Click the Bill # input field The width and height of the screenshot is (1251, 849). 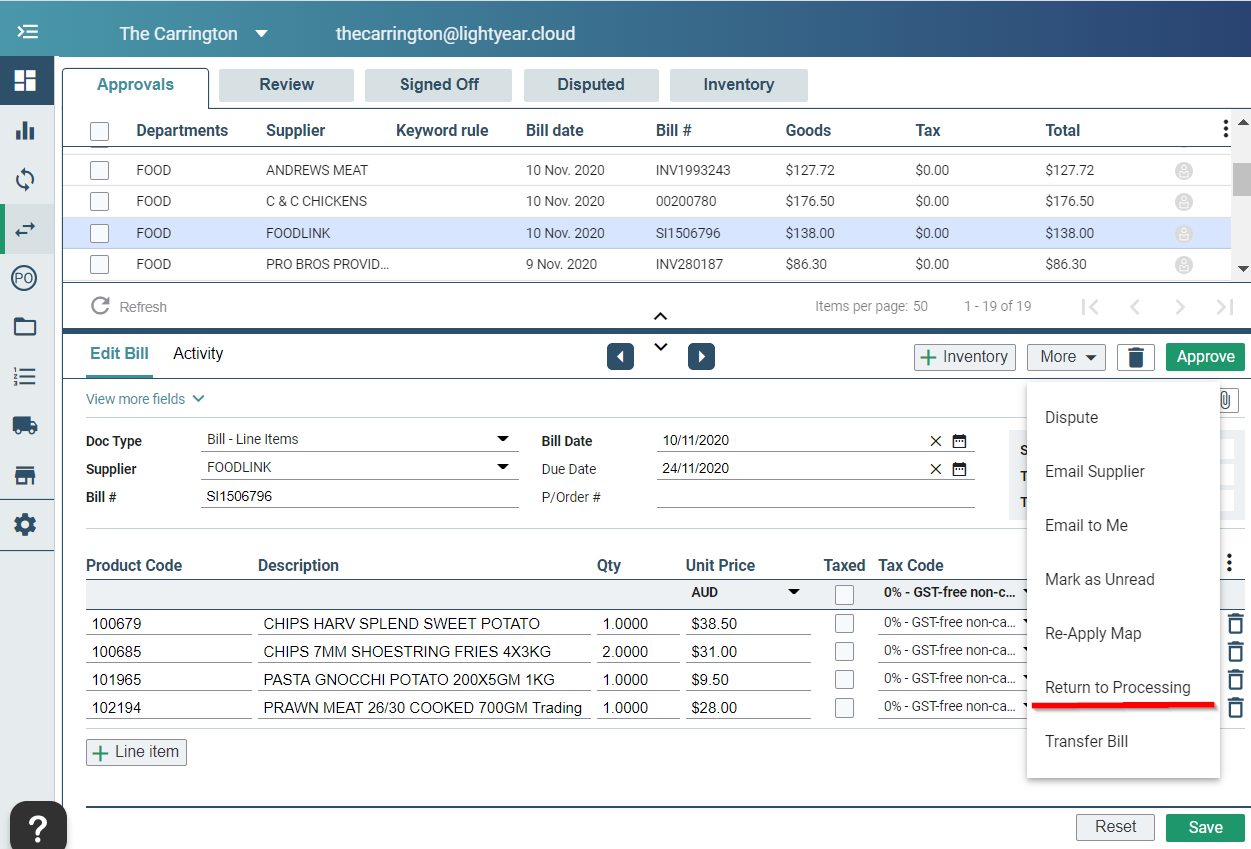359,496
